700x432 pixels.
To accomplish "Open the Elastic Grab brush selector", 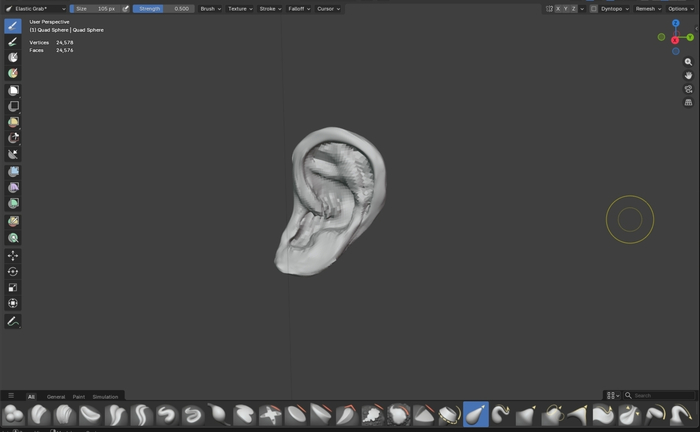I will (x=36, y=8).
